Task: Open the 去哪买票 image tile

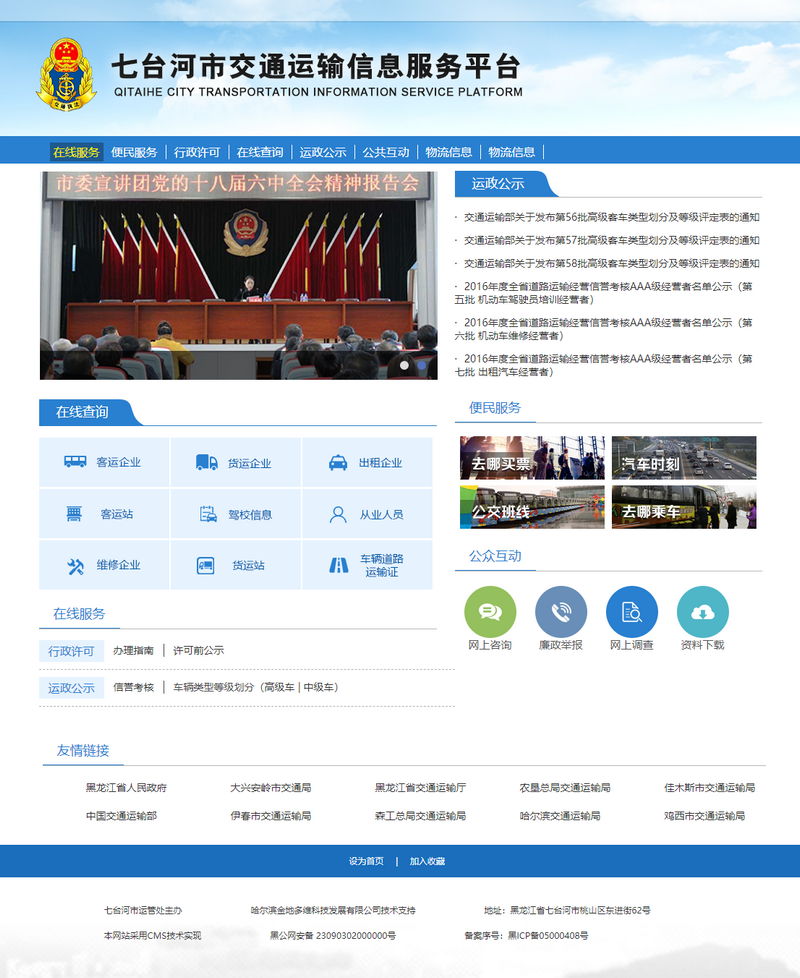Action: point(532,457)
